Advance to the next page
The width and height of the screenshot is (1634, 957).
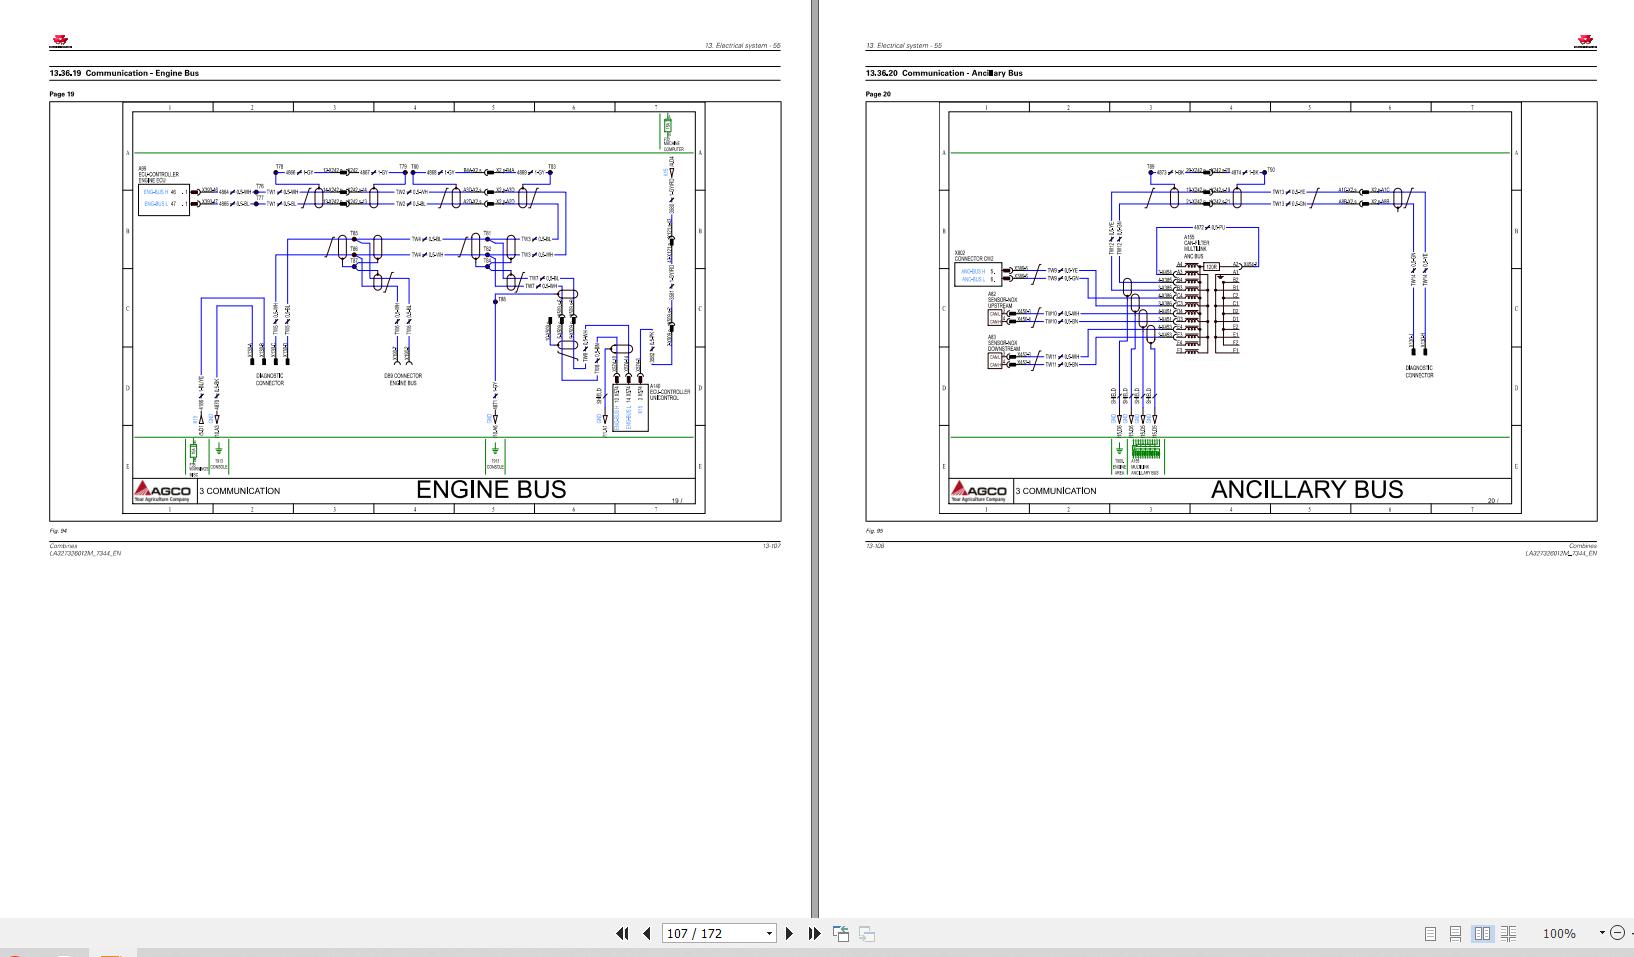pyautogui.click(x=789, y=933)
